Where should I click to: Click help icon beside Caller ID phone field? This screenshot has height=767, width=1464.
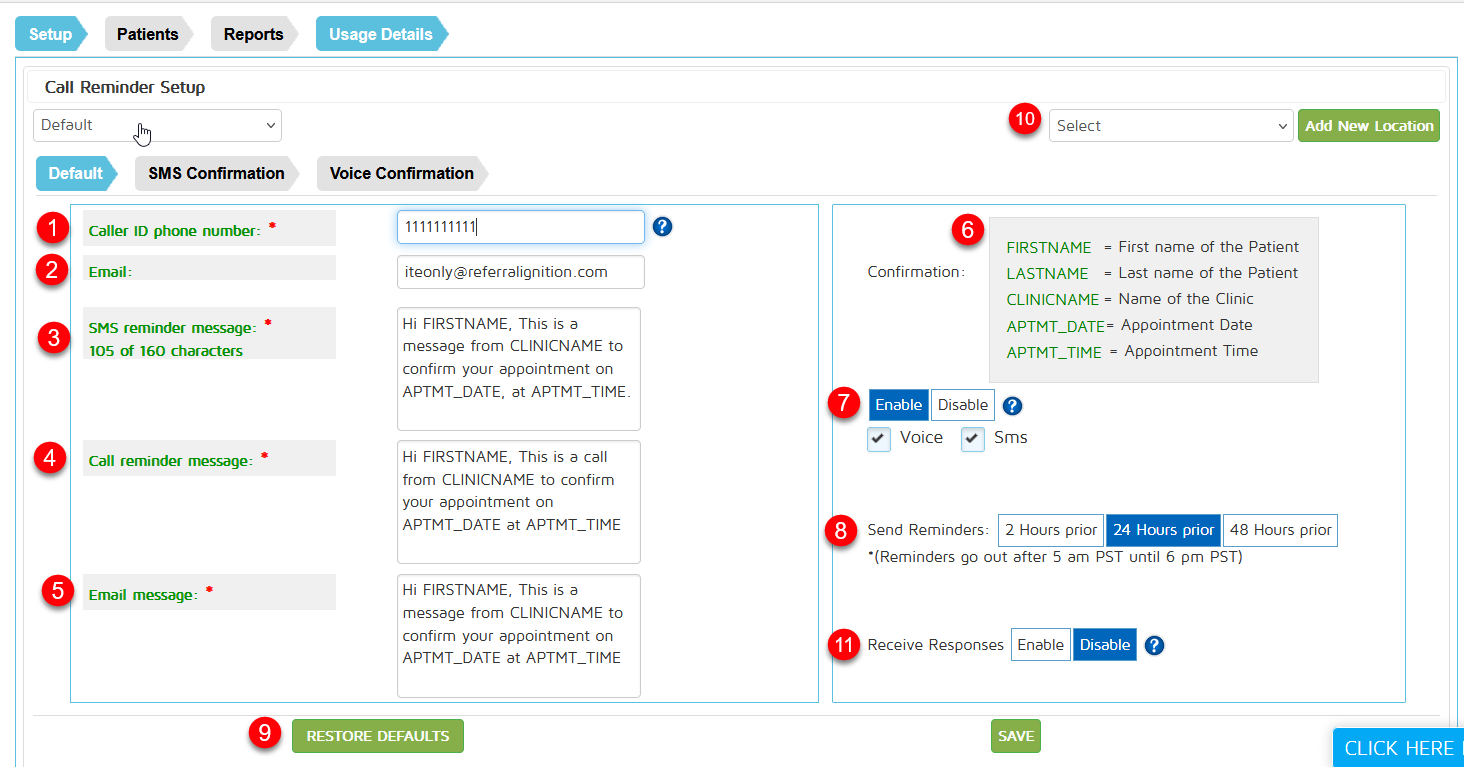(x=662, y=227)
